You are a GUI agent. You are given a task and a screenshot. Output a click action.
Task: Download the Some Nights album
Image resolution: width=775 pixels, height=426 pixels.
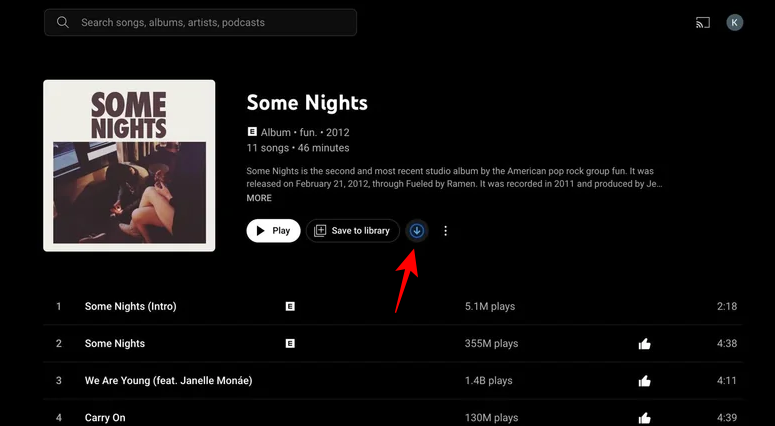pos(417,231)
